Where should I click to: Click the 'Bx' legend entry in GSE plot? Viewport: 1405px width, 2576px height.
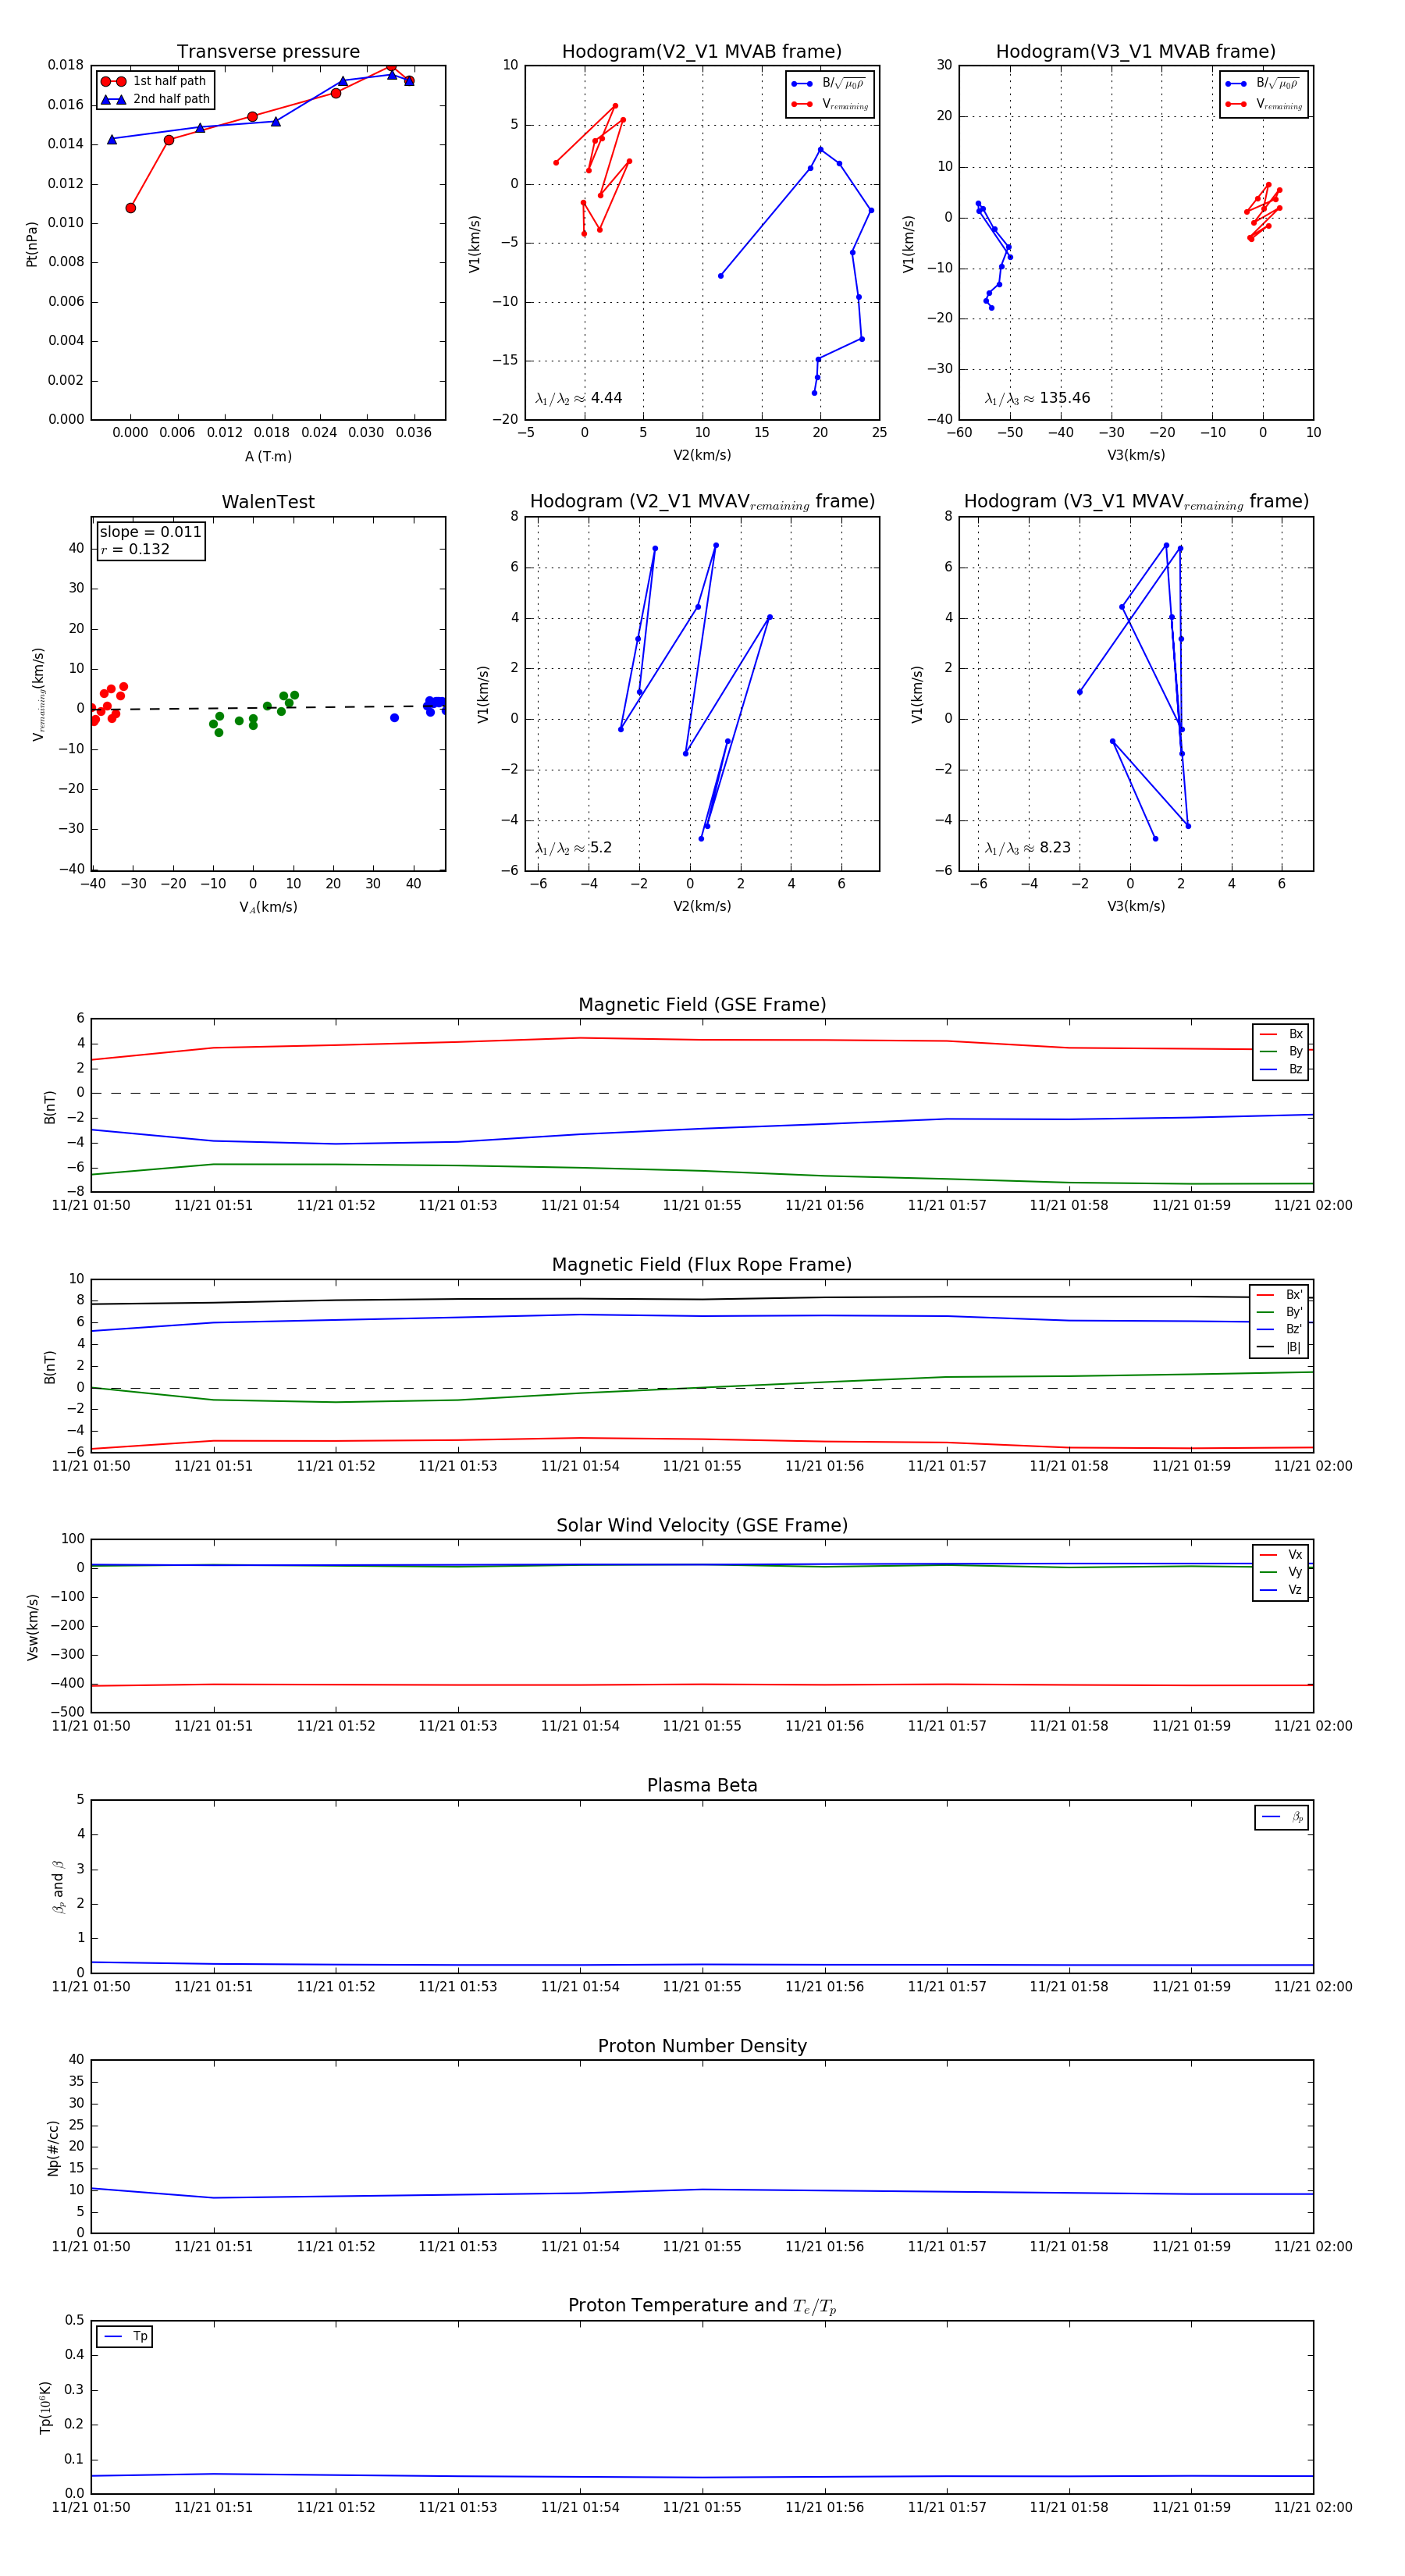coord(1281,1034)
